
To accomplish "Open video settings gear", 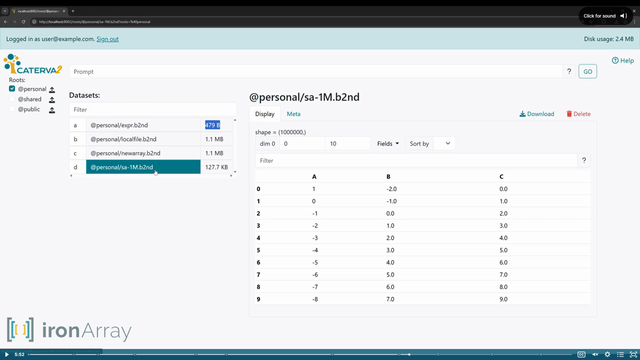I will coord(607,354).
